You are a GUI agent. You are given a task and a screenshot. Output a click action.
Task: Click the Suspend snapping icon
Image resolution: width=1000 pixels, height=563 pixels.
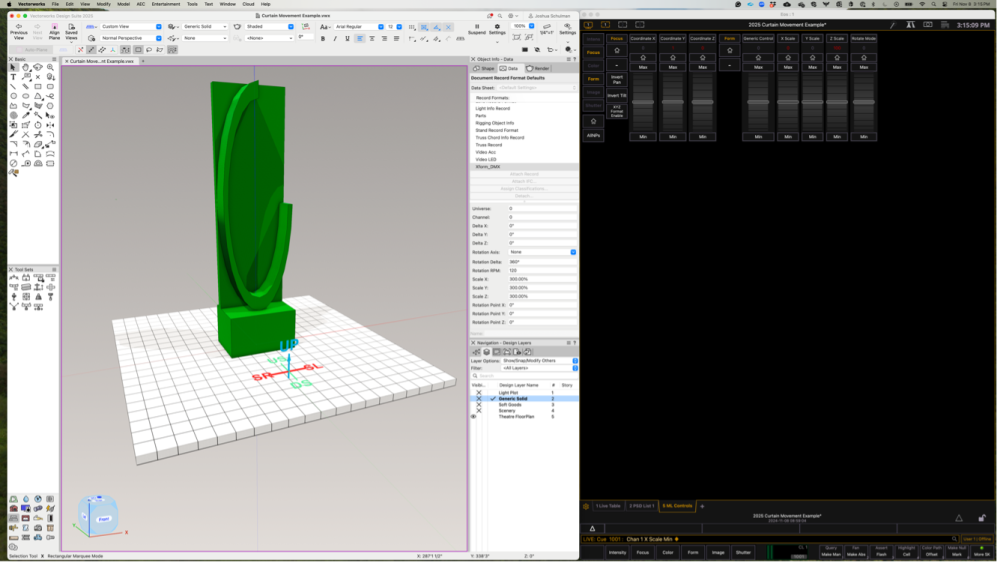coord(476,26)
